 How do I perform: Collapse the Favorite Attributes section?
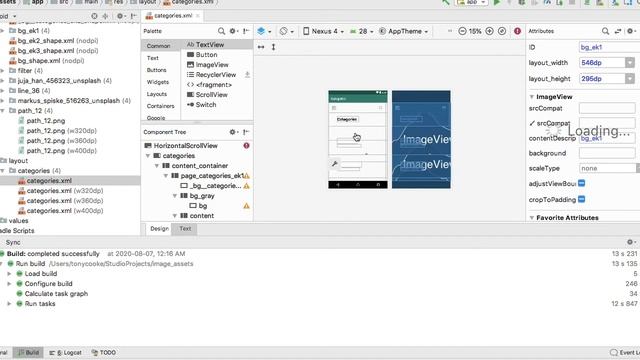(531, 218)
